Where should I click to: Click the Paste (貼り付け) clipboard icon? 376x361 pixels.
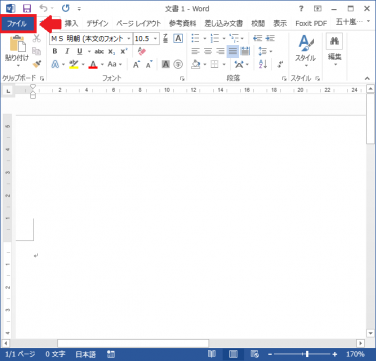point(17,44)
